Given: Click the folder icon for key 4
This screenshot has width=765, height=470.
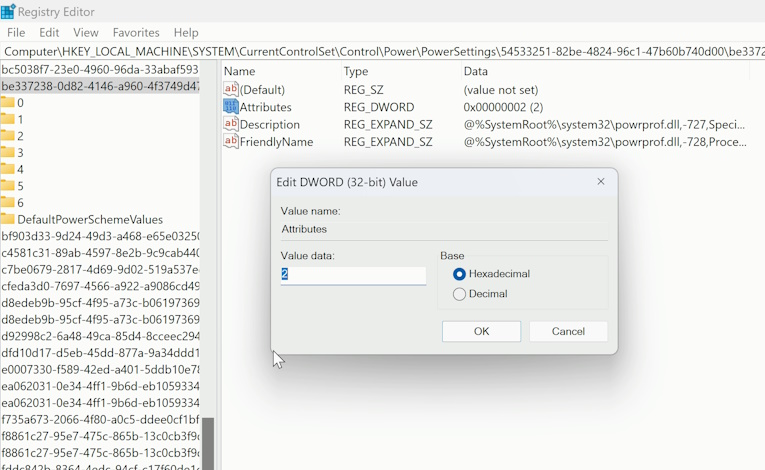Looking at the screenshot, I should [x=7, y=169].
